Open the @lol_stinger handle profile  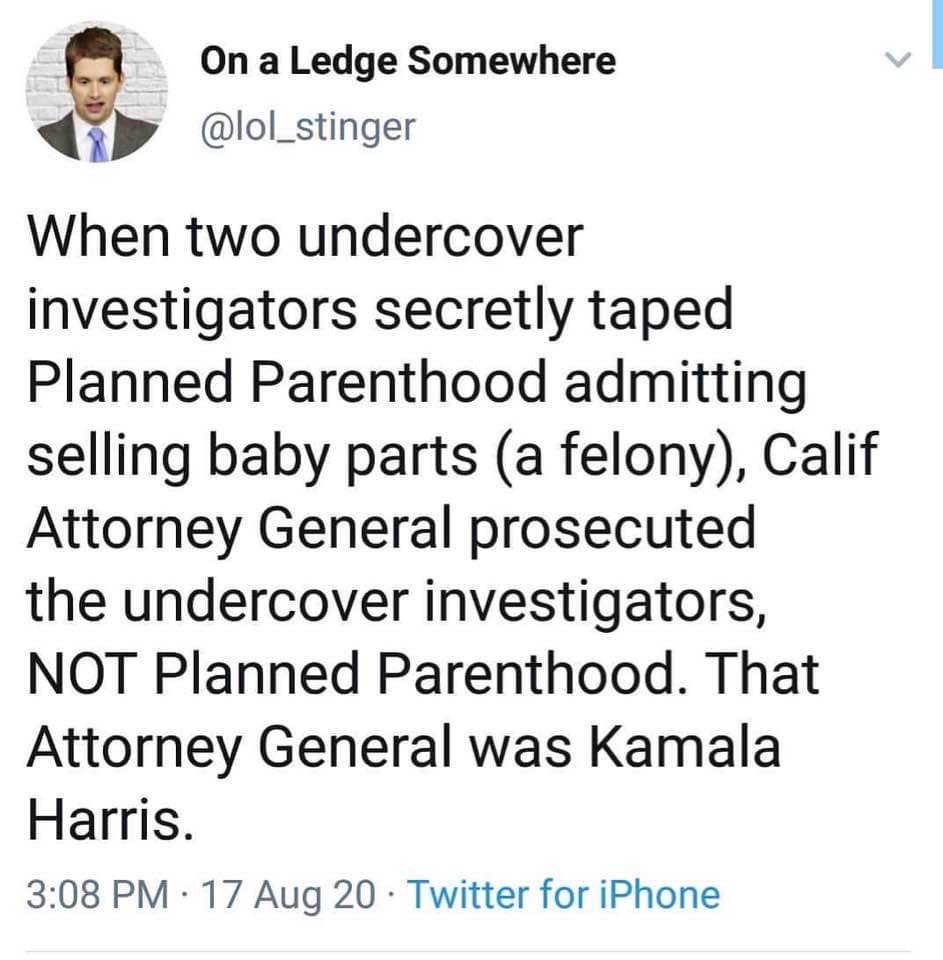point(307,127)
